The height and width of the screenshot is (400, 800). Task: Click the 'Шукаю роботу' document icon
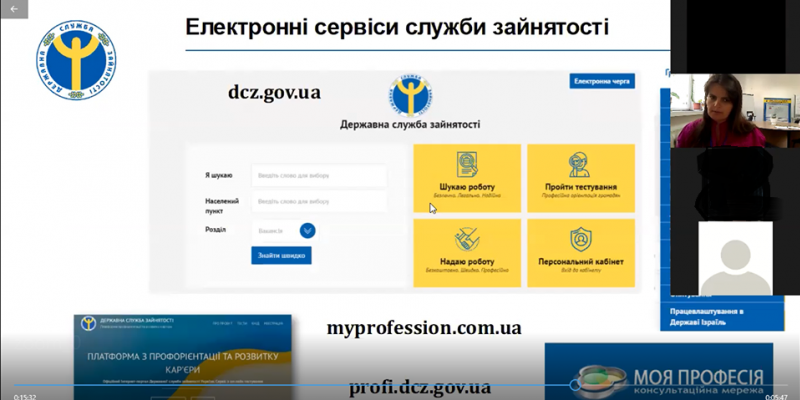[x=467, y=165]
